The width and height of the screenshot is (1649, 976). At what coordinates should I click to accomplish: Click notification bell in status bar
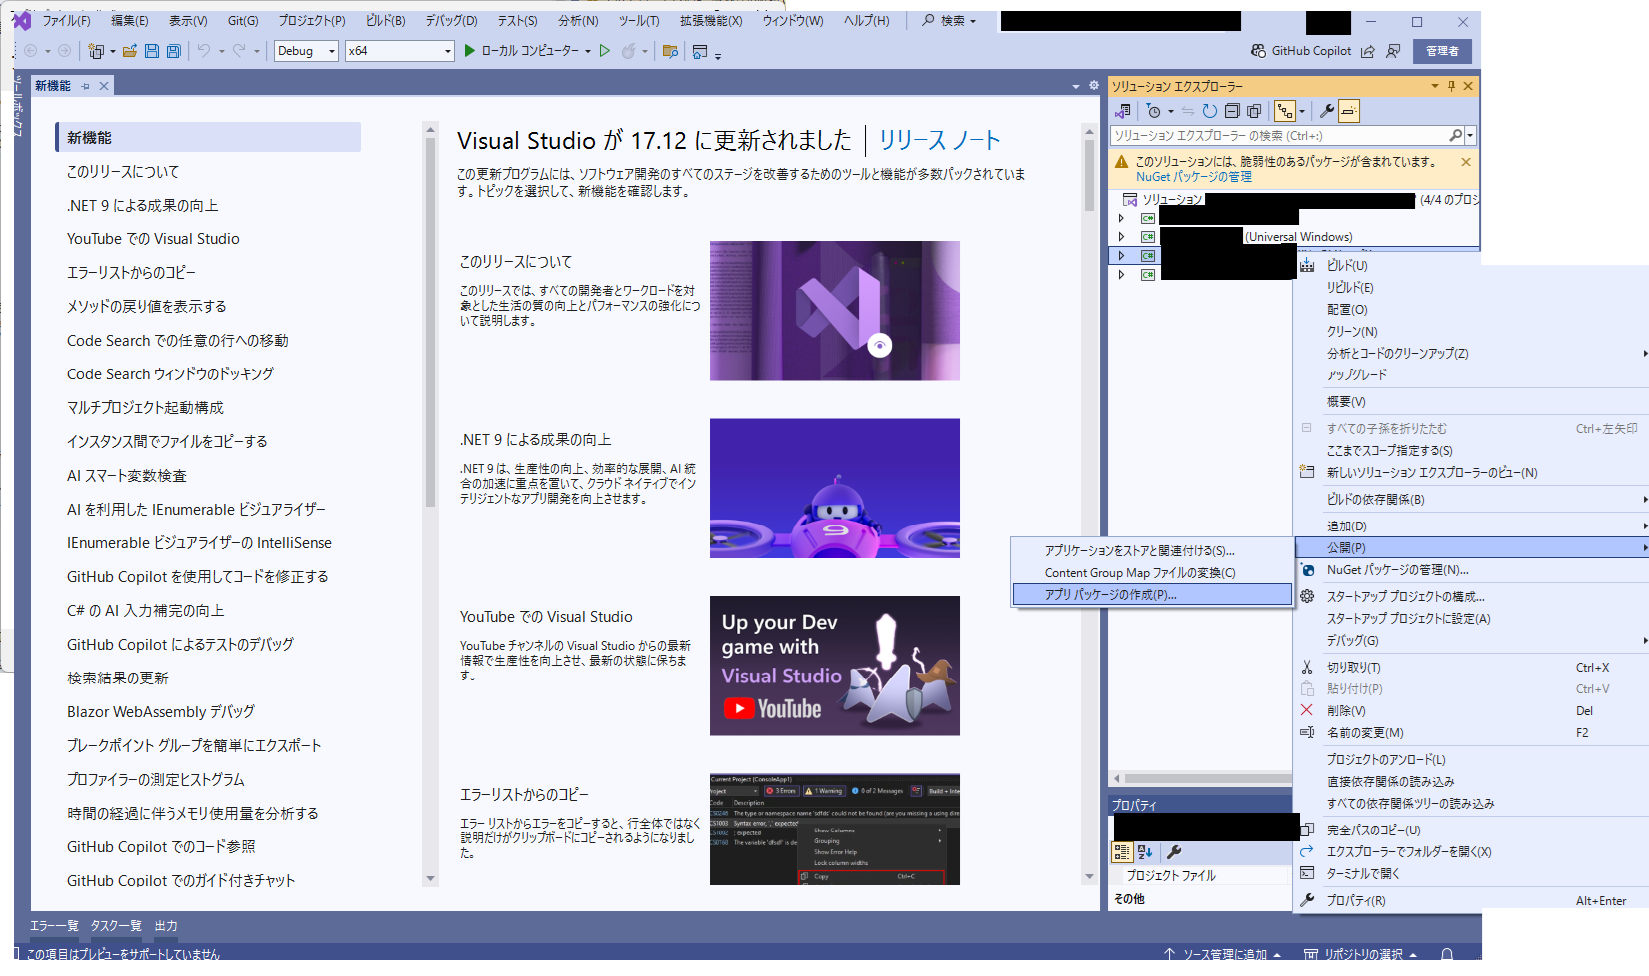1447,953
